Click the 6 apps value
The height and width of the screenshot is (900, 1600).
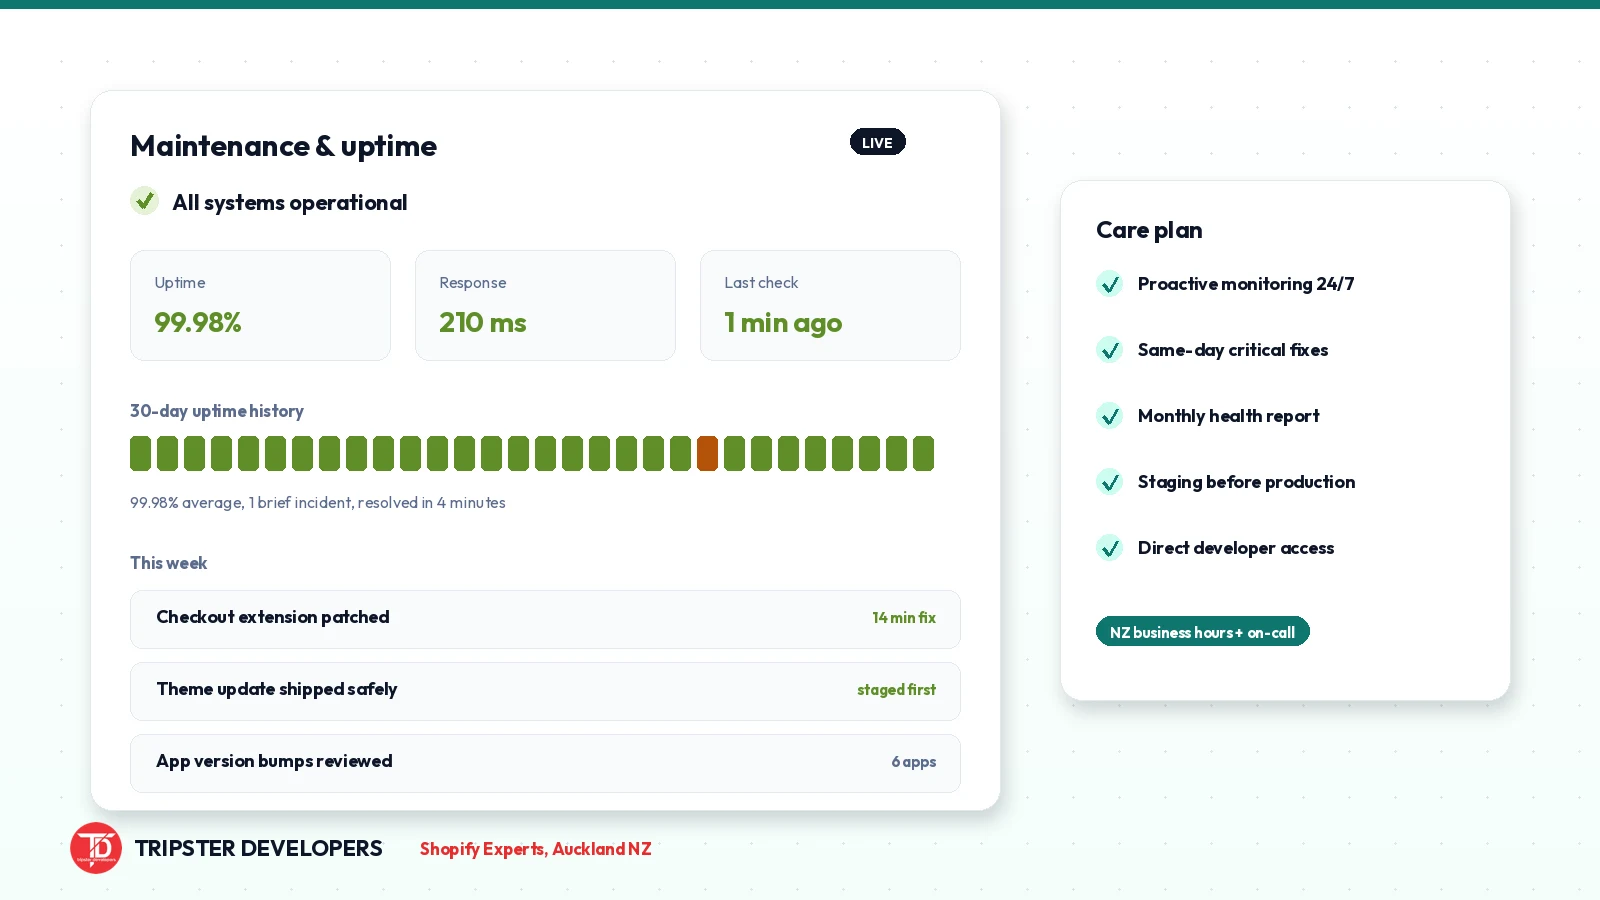[x=914, y=762]
